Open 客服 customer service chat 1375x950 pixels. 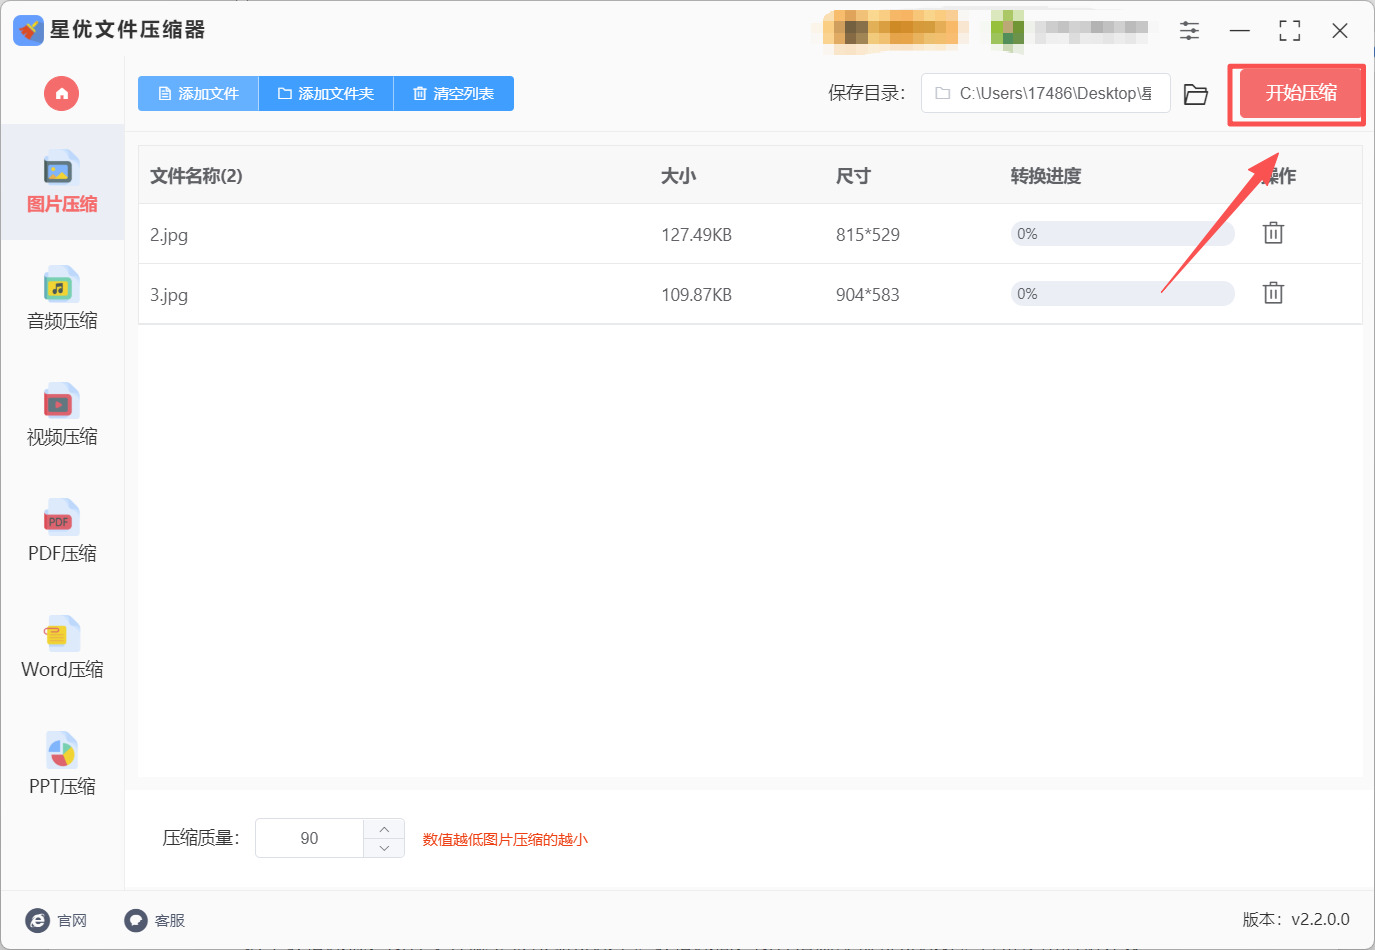(155, 920)
